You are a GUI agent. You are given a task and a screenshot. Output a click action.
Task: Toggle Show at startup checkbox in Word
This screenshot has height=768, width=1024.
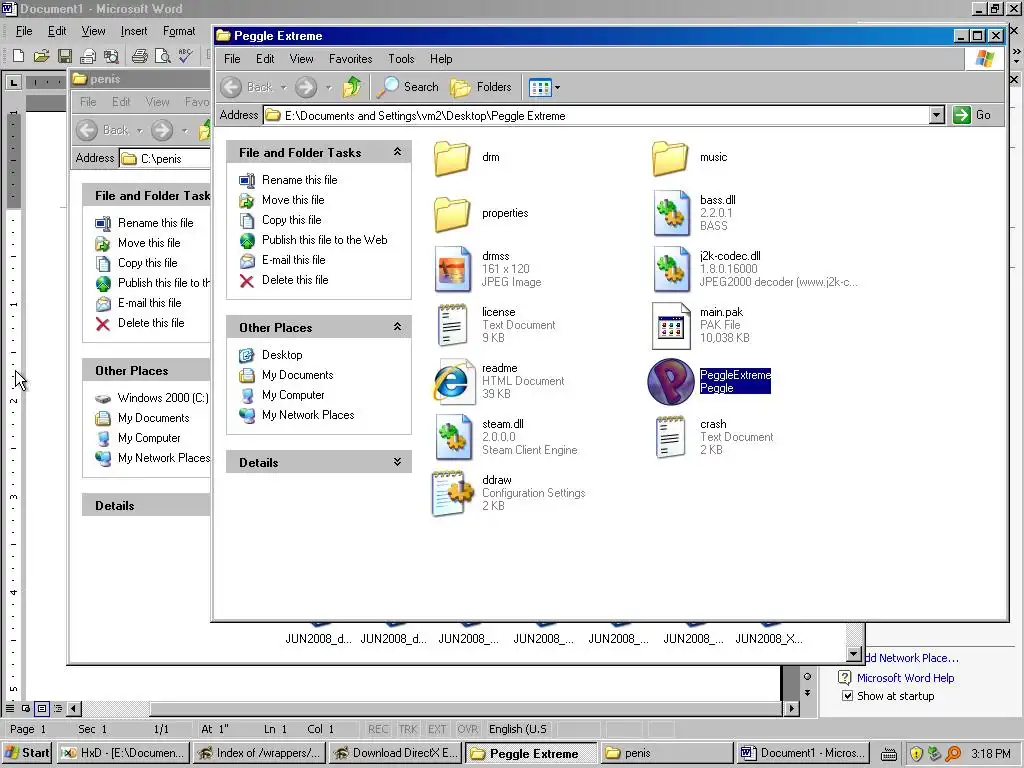point(847,696)
